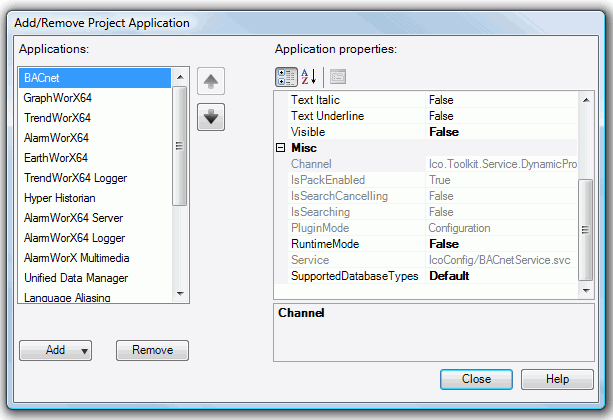Select Unified Data Manager entry
This screenshot has height=420, width=613.
click(95, 278)
